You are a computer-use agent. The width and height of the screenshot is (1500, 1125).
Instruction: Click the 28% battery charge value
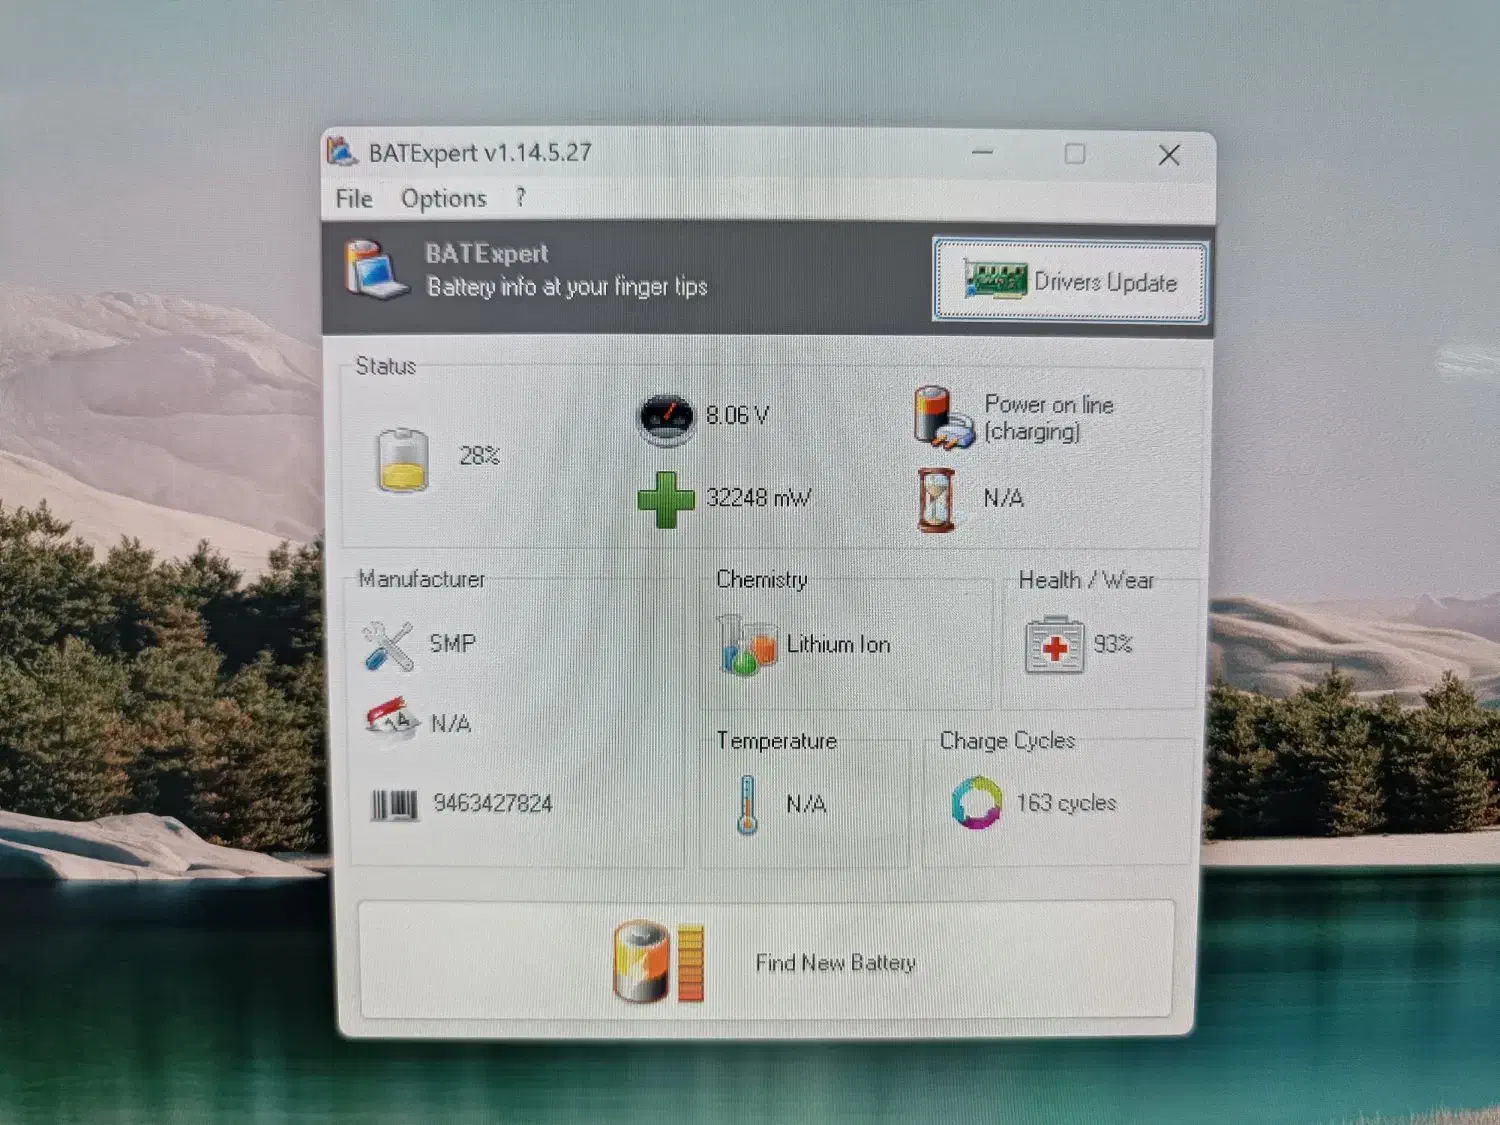point(479,456)
